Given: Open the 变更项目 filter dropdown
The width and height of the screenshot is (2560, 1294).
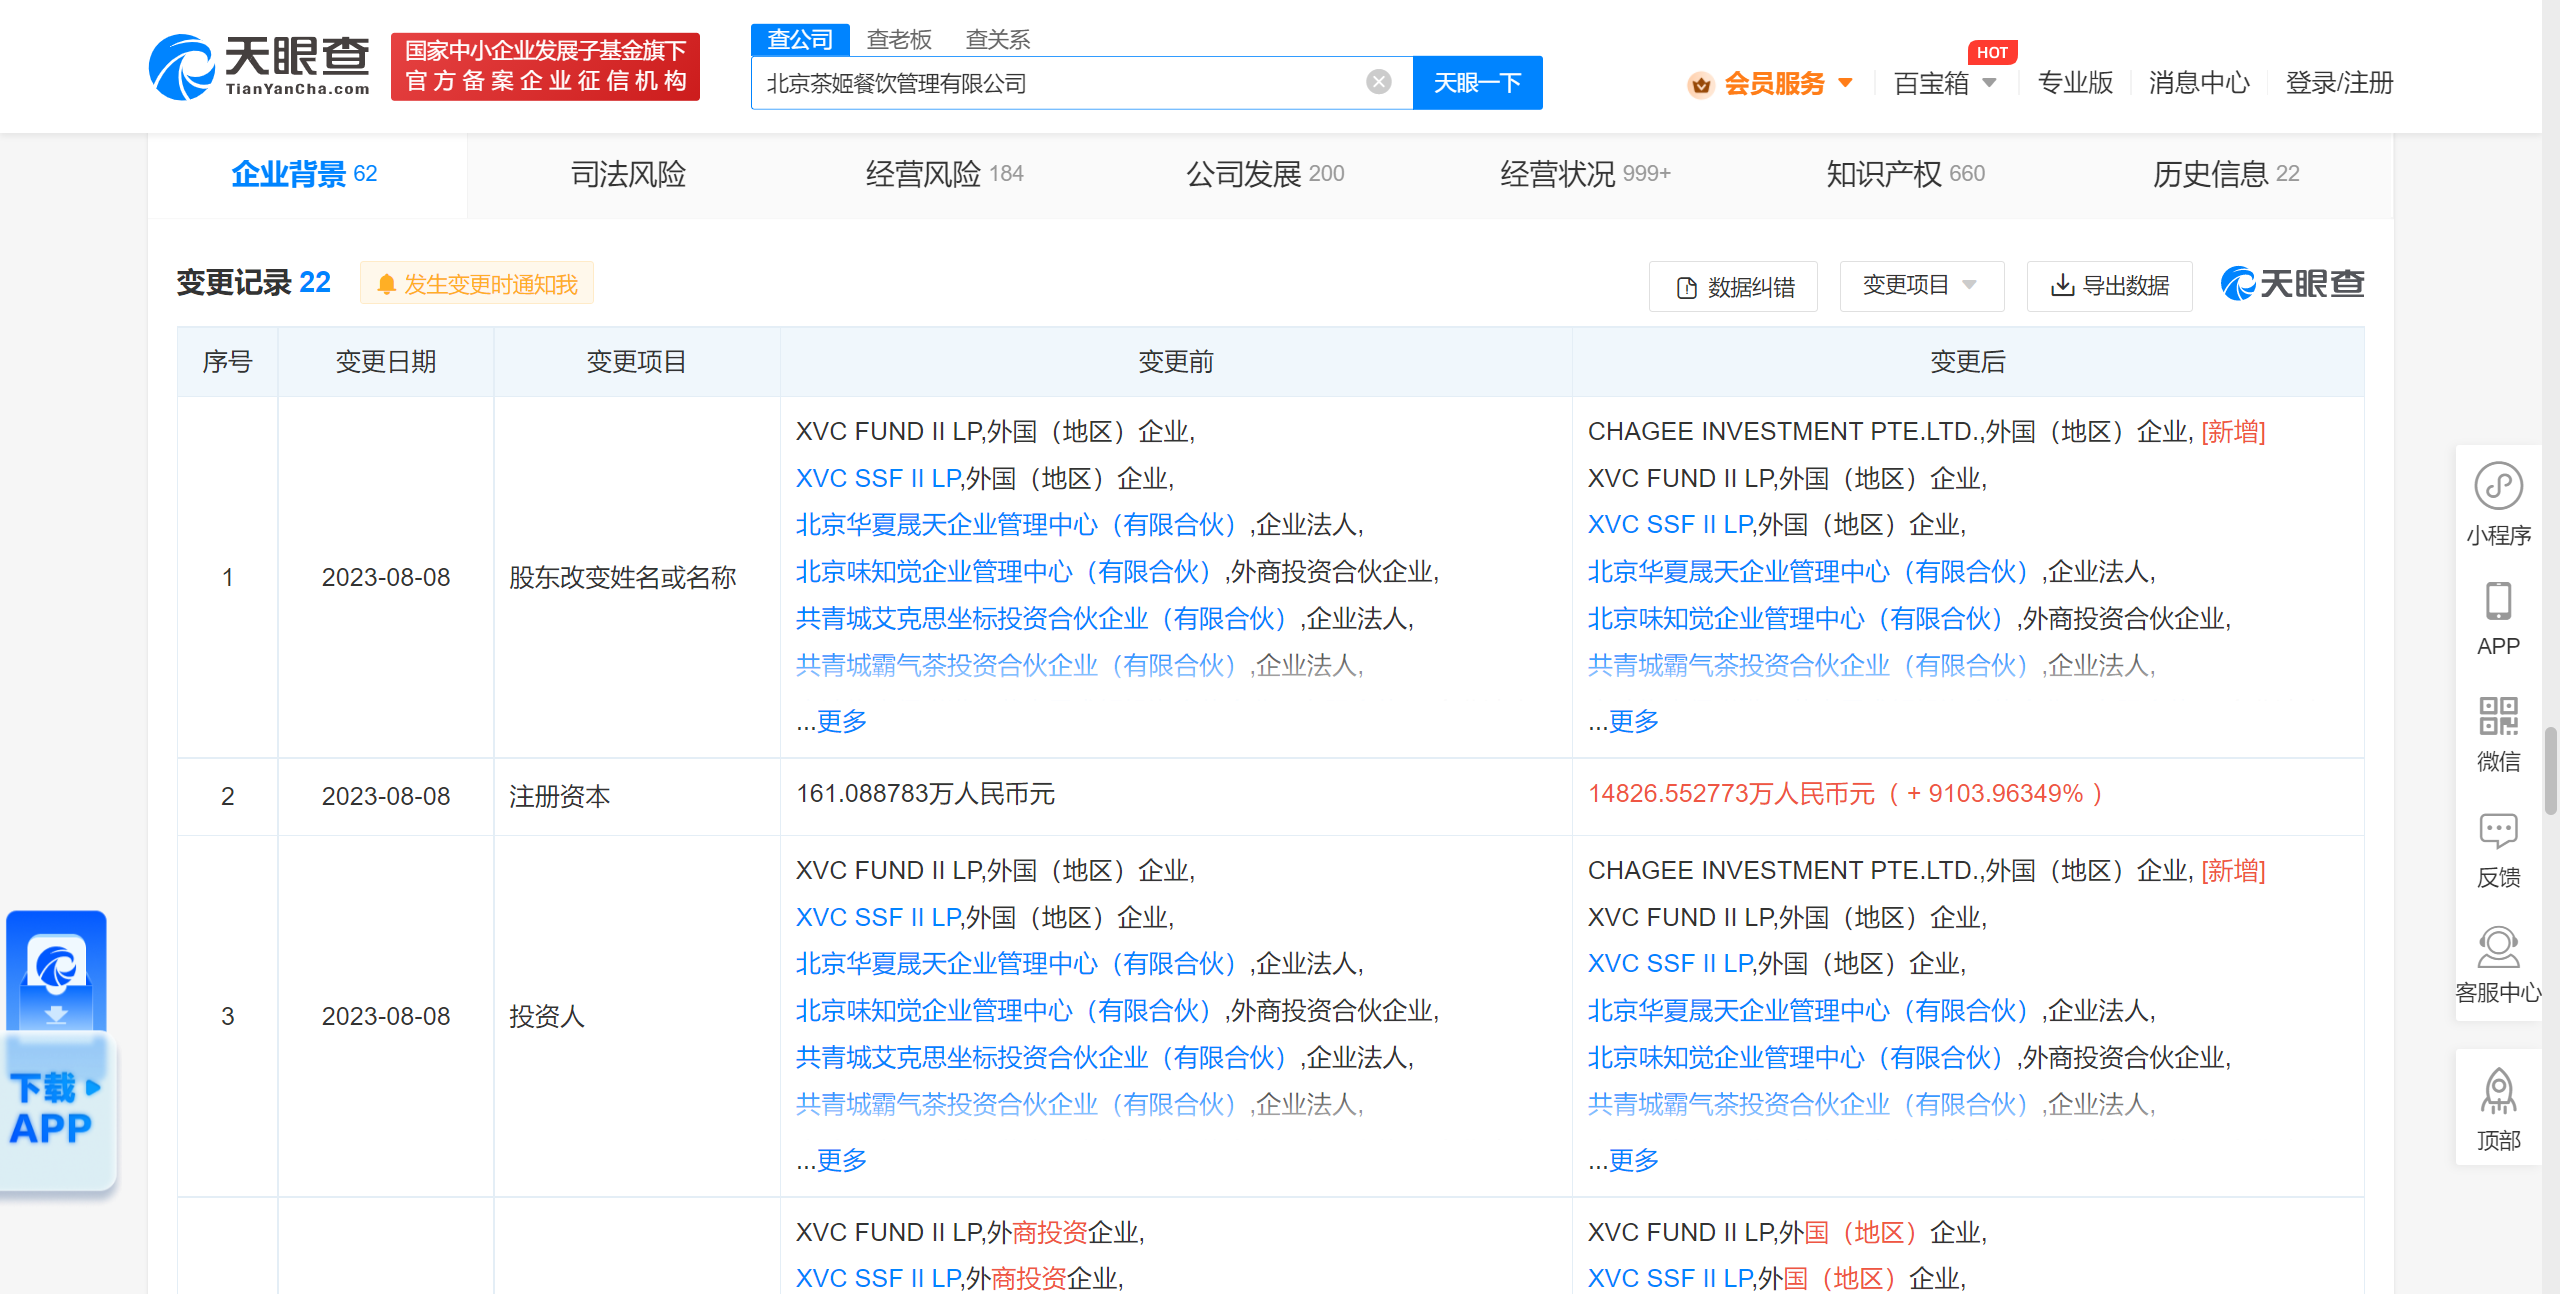Looking at the screenshot, I should [1920, 286].
